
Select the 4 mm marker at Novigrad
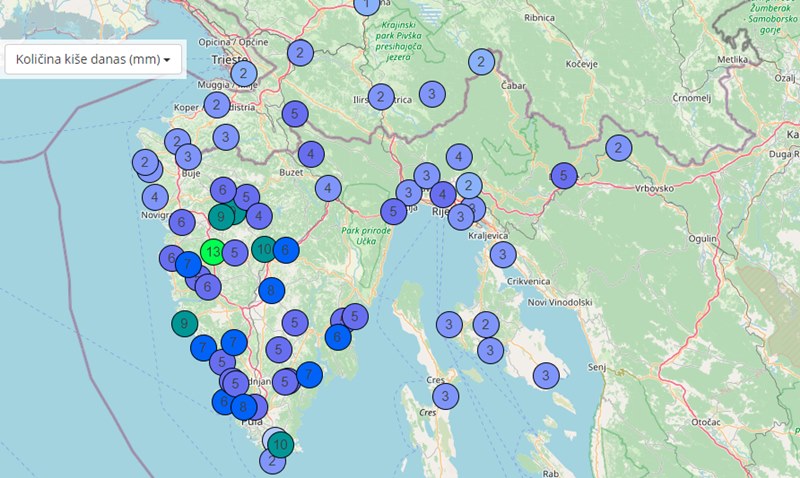click(154, 197)
